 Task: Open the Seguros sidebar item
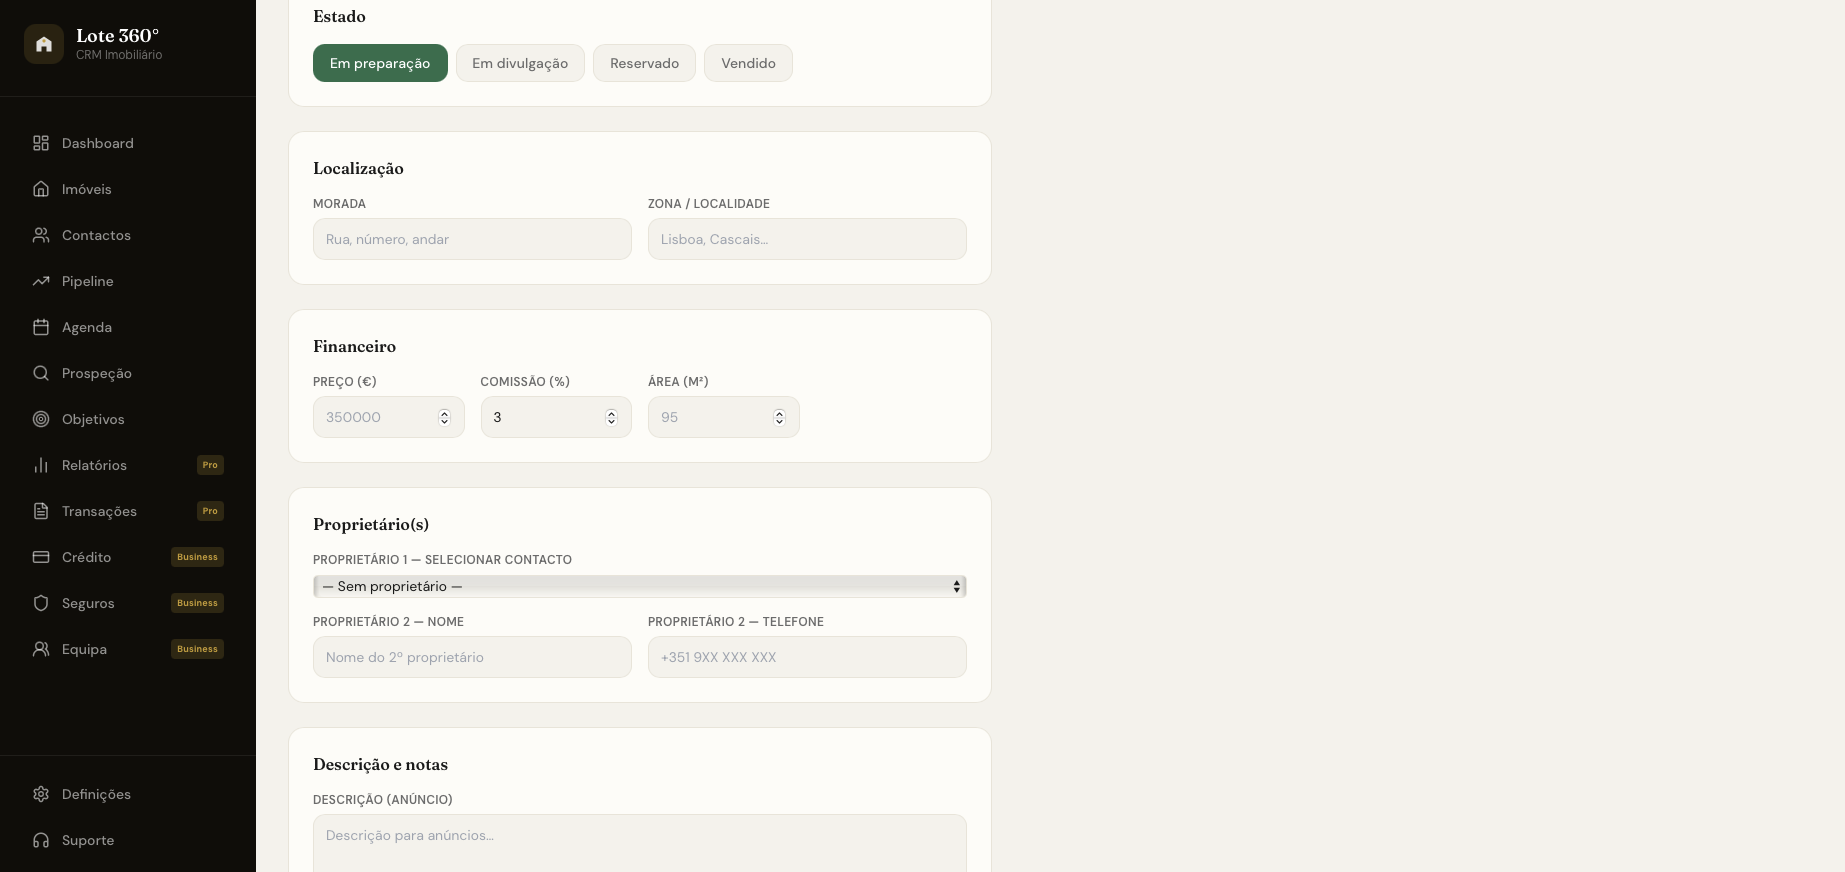(x=128, y=603)
